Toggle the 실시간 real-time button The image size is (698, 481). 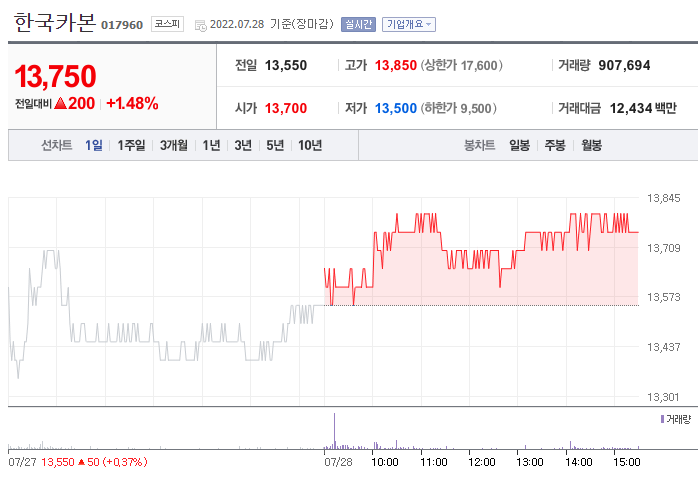pyautogui.click(x=358, y=24)
